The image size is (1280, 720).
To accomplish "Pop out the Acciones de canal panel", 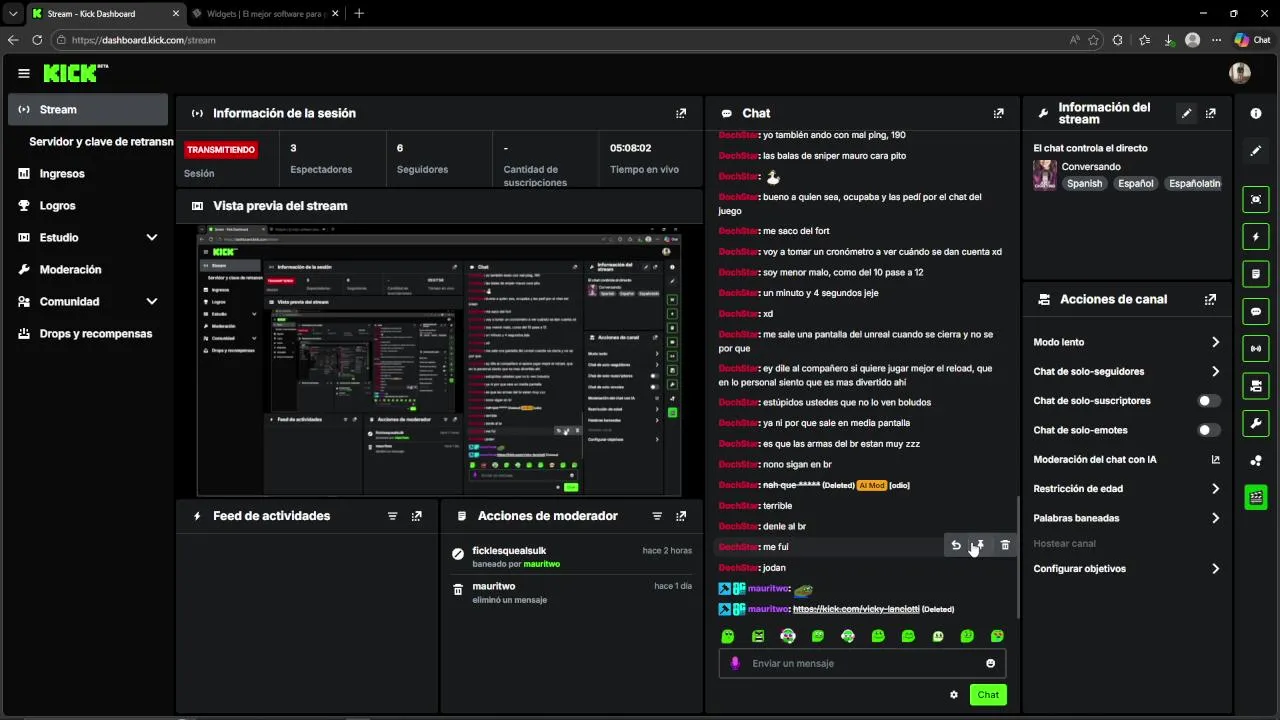I will coord(1211,299).
